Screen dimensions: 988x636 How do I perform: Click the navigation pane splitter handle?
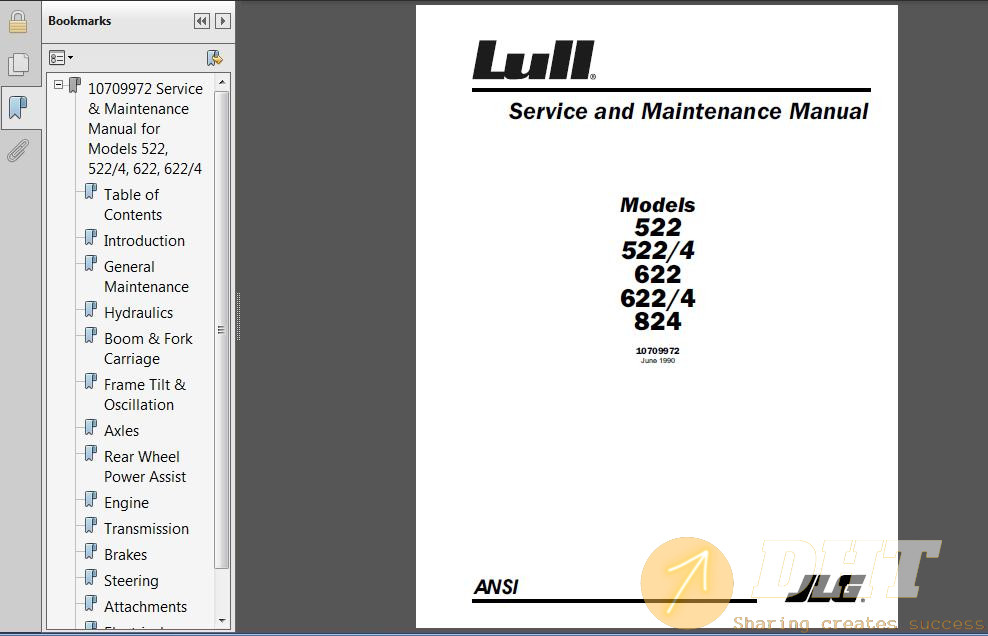click(x=238, y=316)
